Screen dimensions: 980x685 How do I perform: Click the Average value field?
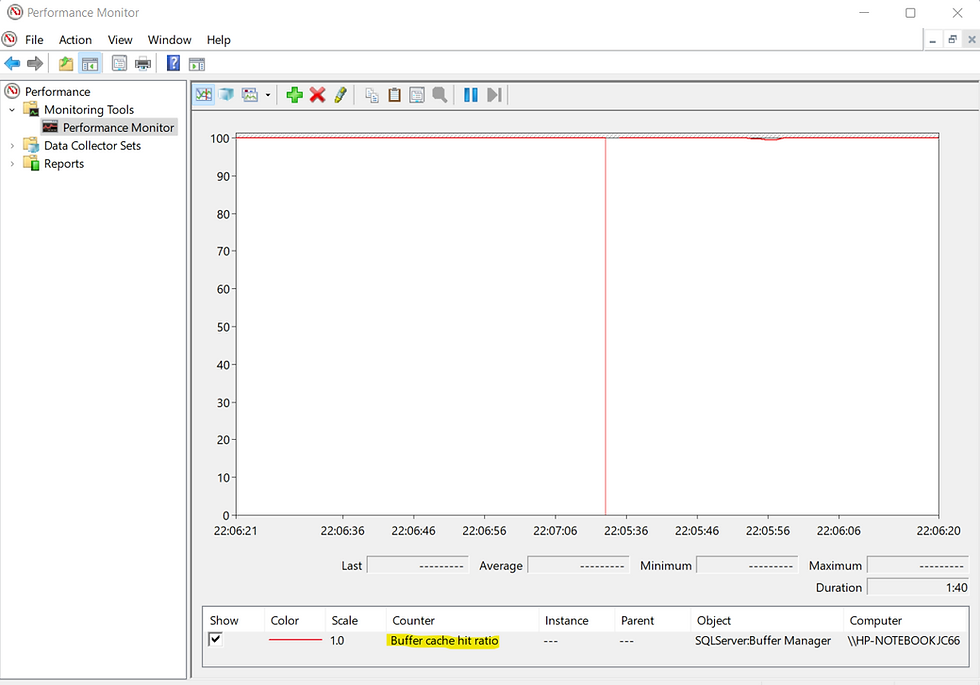tap(578, 565)
